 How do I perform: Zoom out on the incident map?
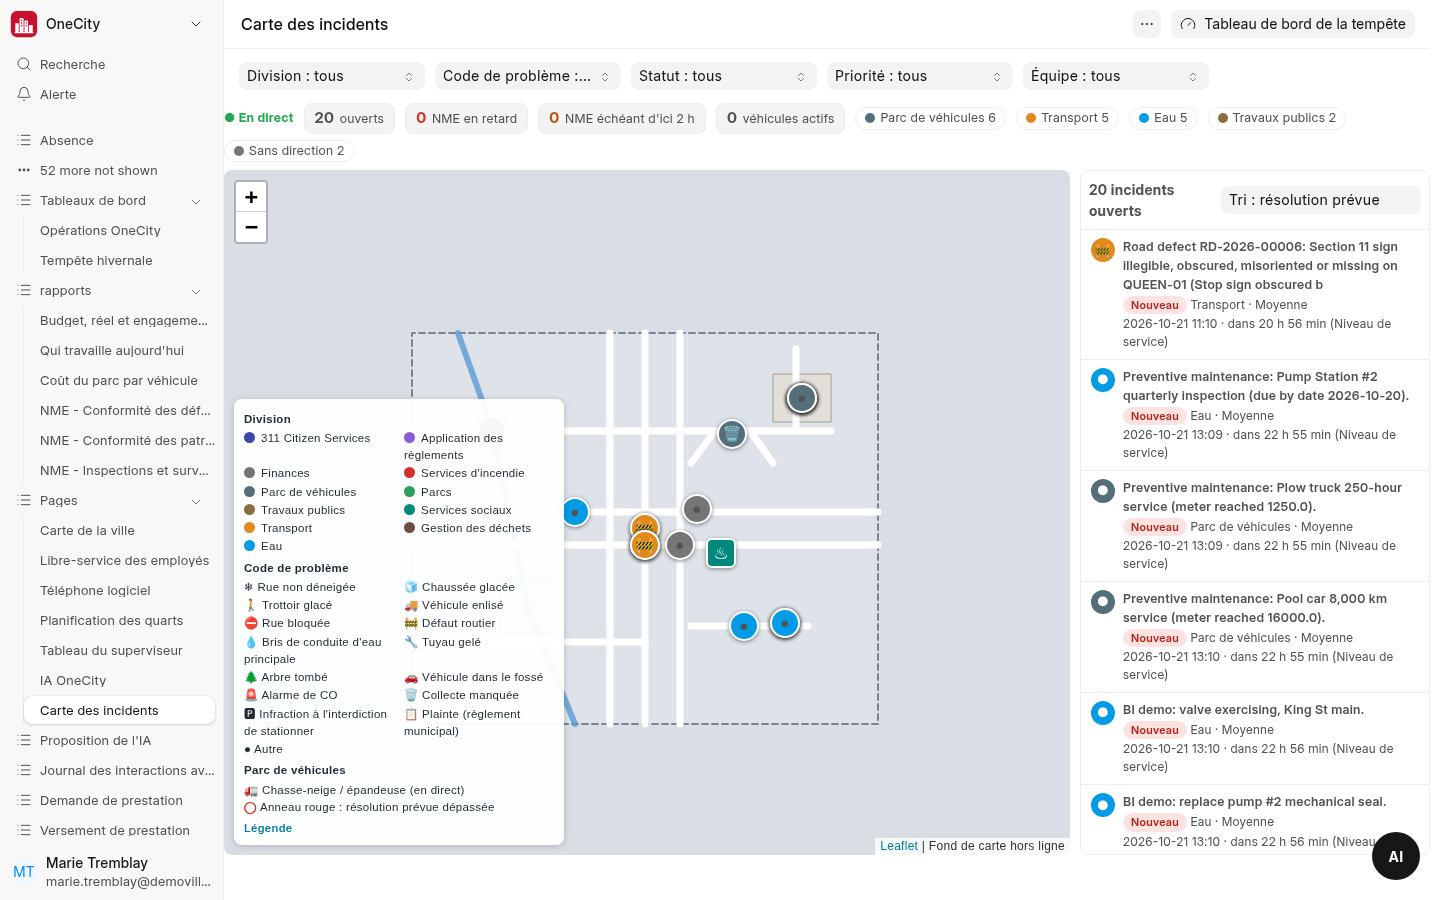(251, 227)
